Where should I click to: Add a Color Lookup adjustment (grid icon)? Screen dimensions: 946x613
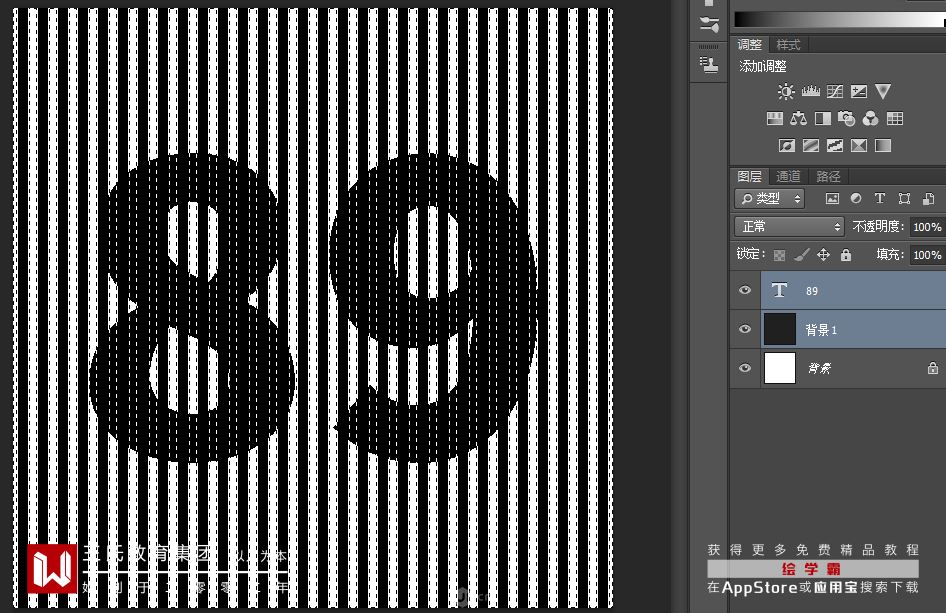pyautogui.click(x=895, y=118)
